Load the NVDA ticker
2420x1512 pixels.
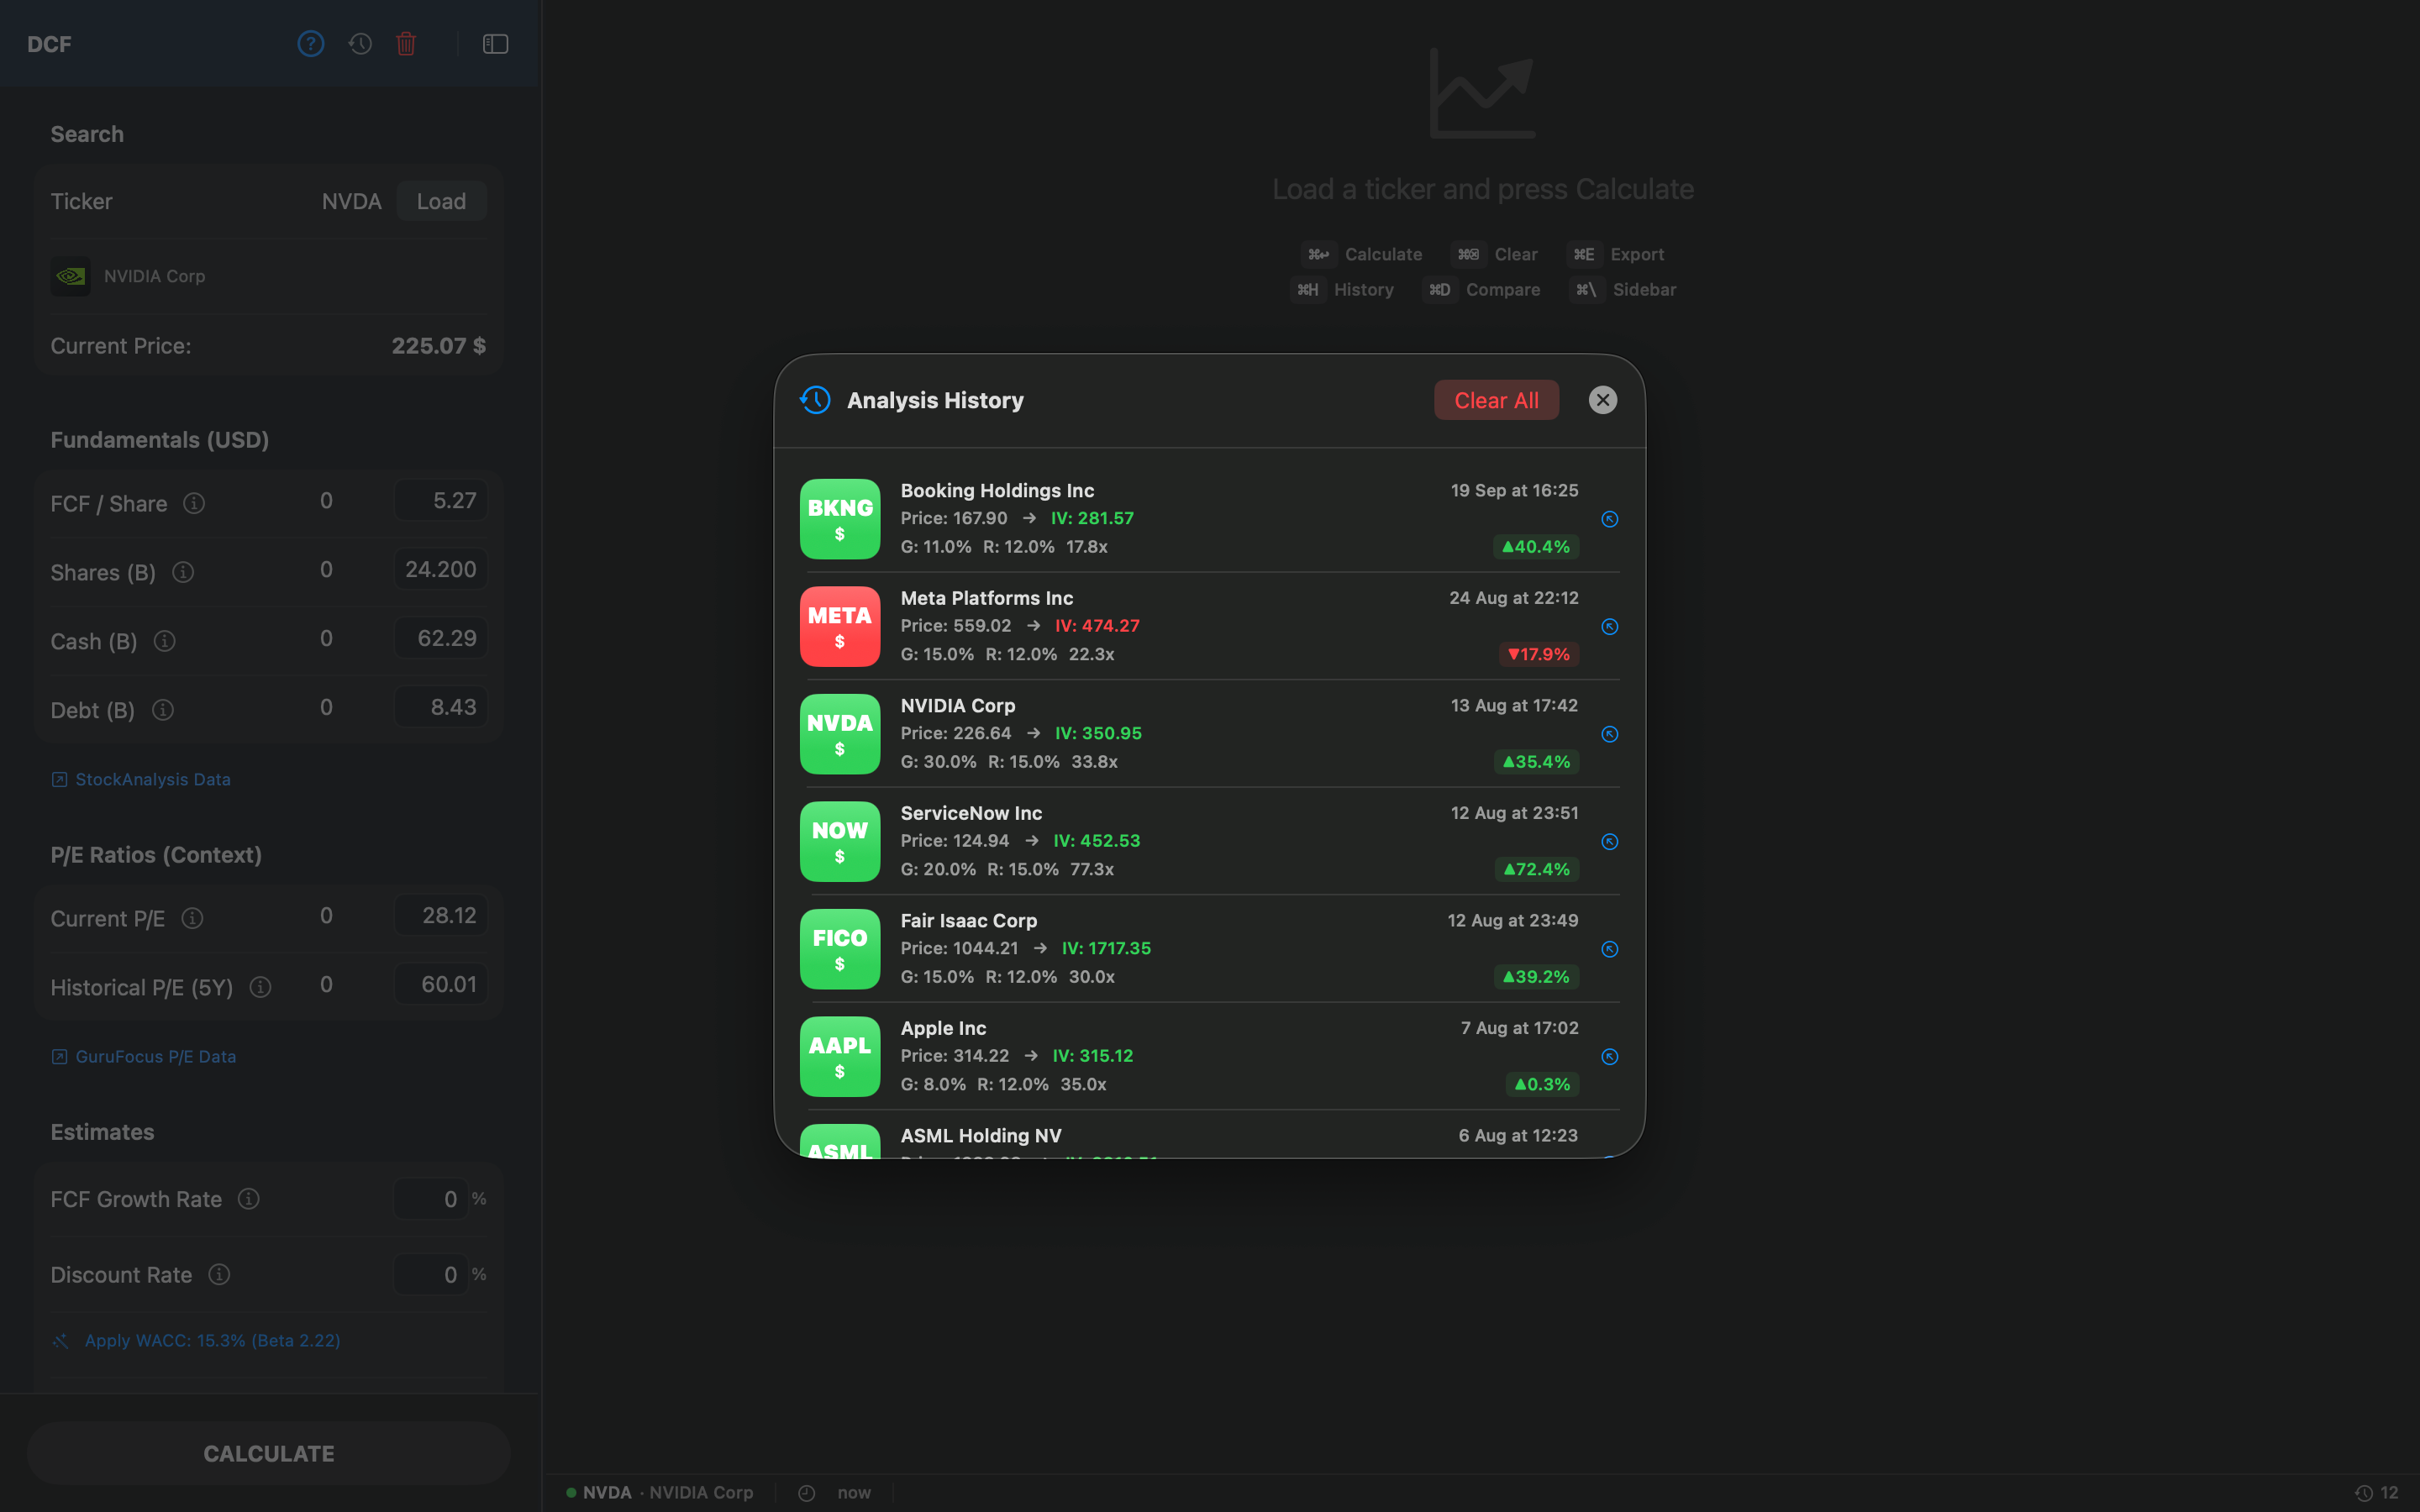[x=441, y=201]
